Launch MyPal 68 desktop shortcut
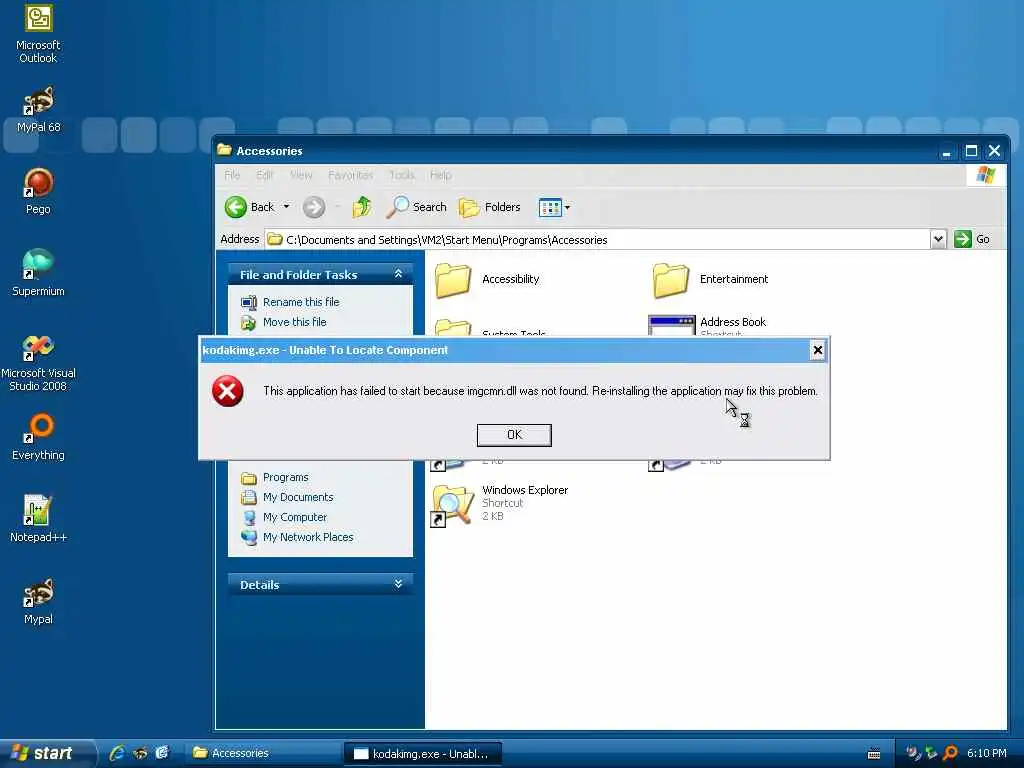Screen dimensions: 1024x768 [x=38, y=109]
